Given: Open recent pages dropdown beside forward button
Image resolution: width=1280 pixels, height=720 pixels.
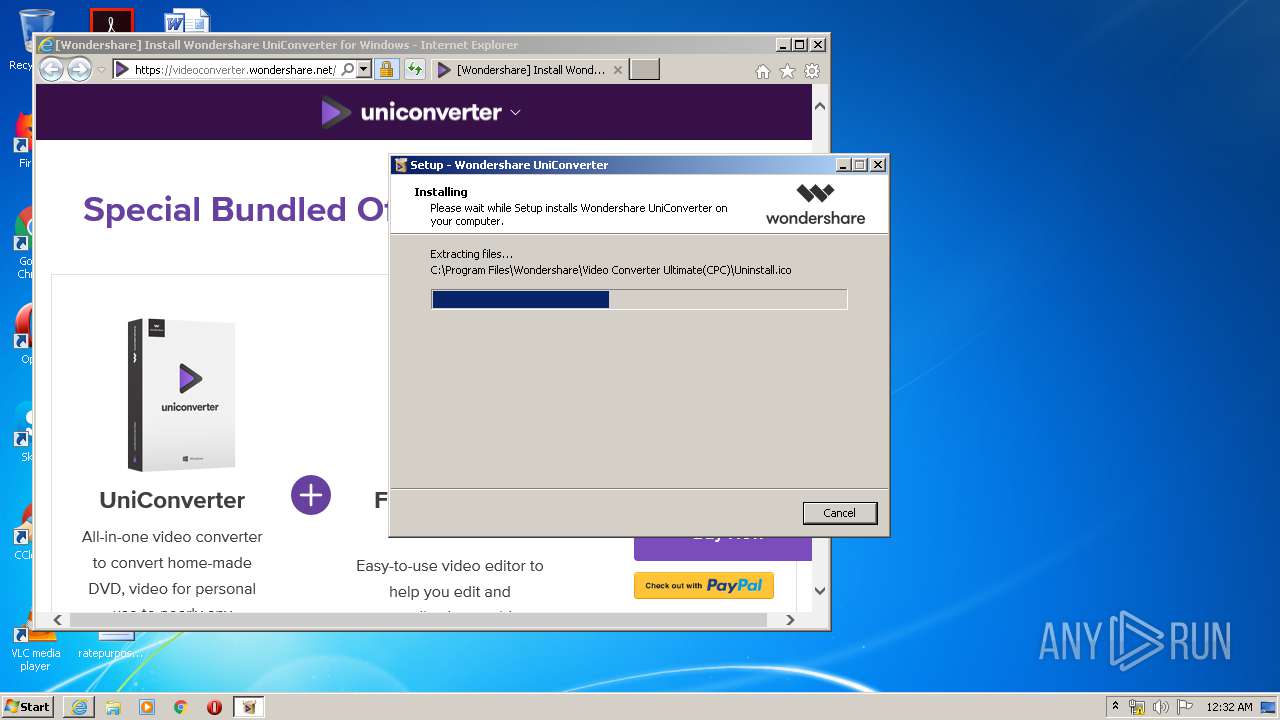Looking at the screenshot, I should click(101, 70).
